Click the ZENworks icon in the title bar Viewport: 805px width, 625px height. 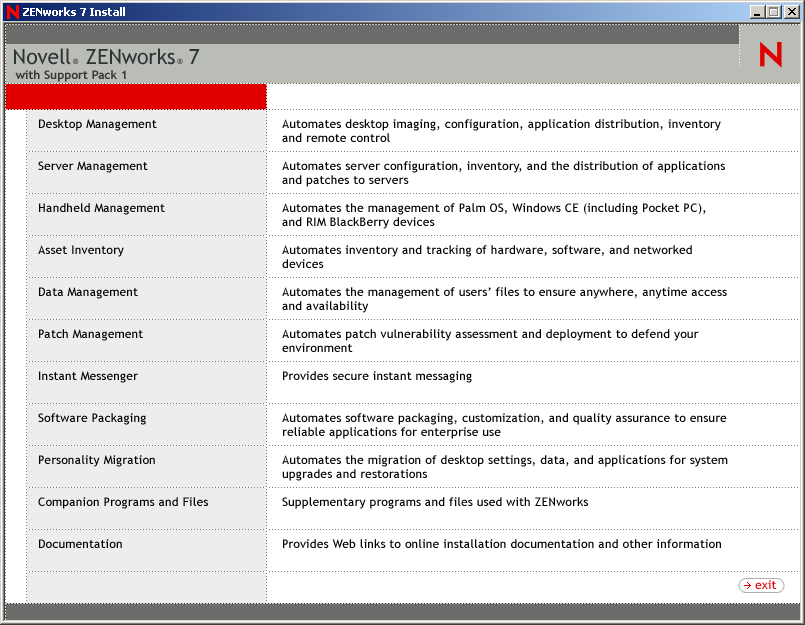[x=10, y=11]
